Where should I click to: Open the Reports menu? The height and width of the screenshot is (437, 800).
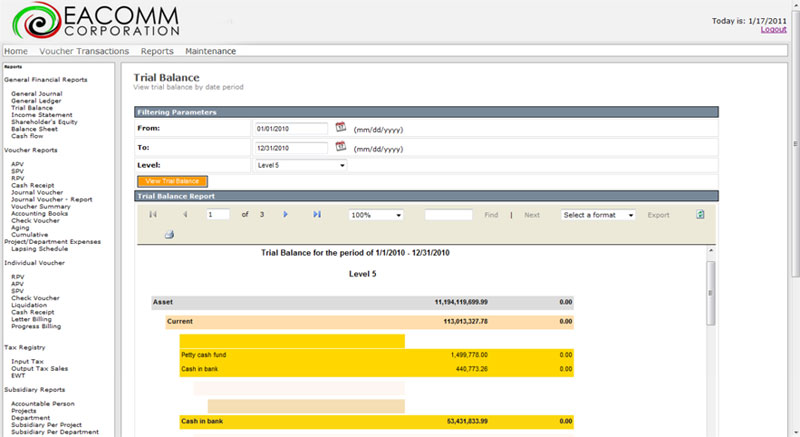[x=157, y=51]
